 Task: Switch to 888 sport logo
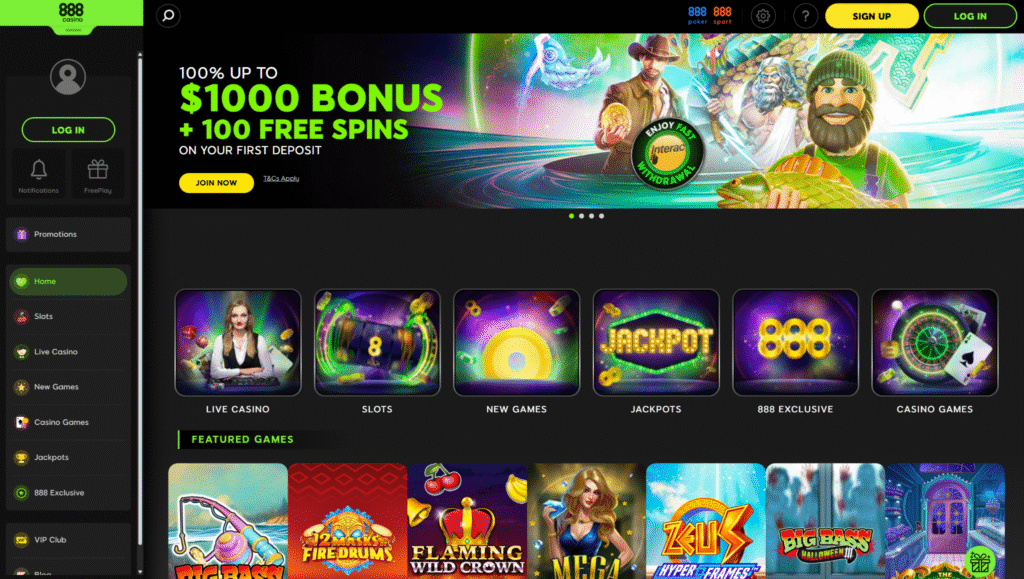tap(722, 16)
